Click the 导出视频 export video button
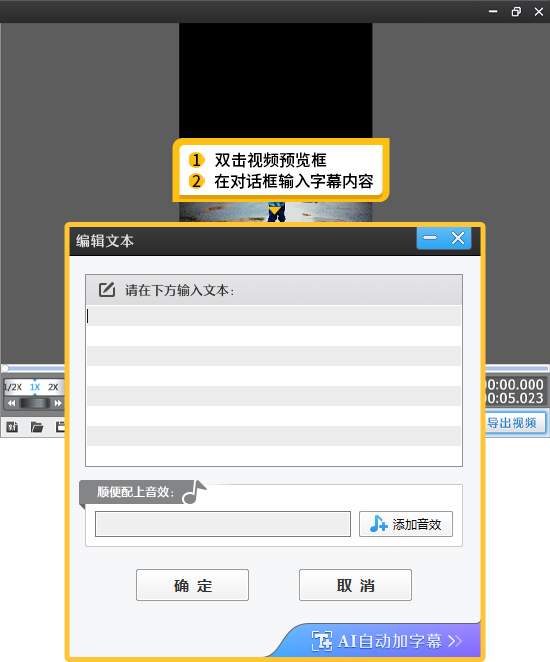 click(515, 423)
